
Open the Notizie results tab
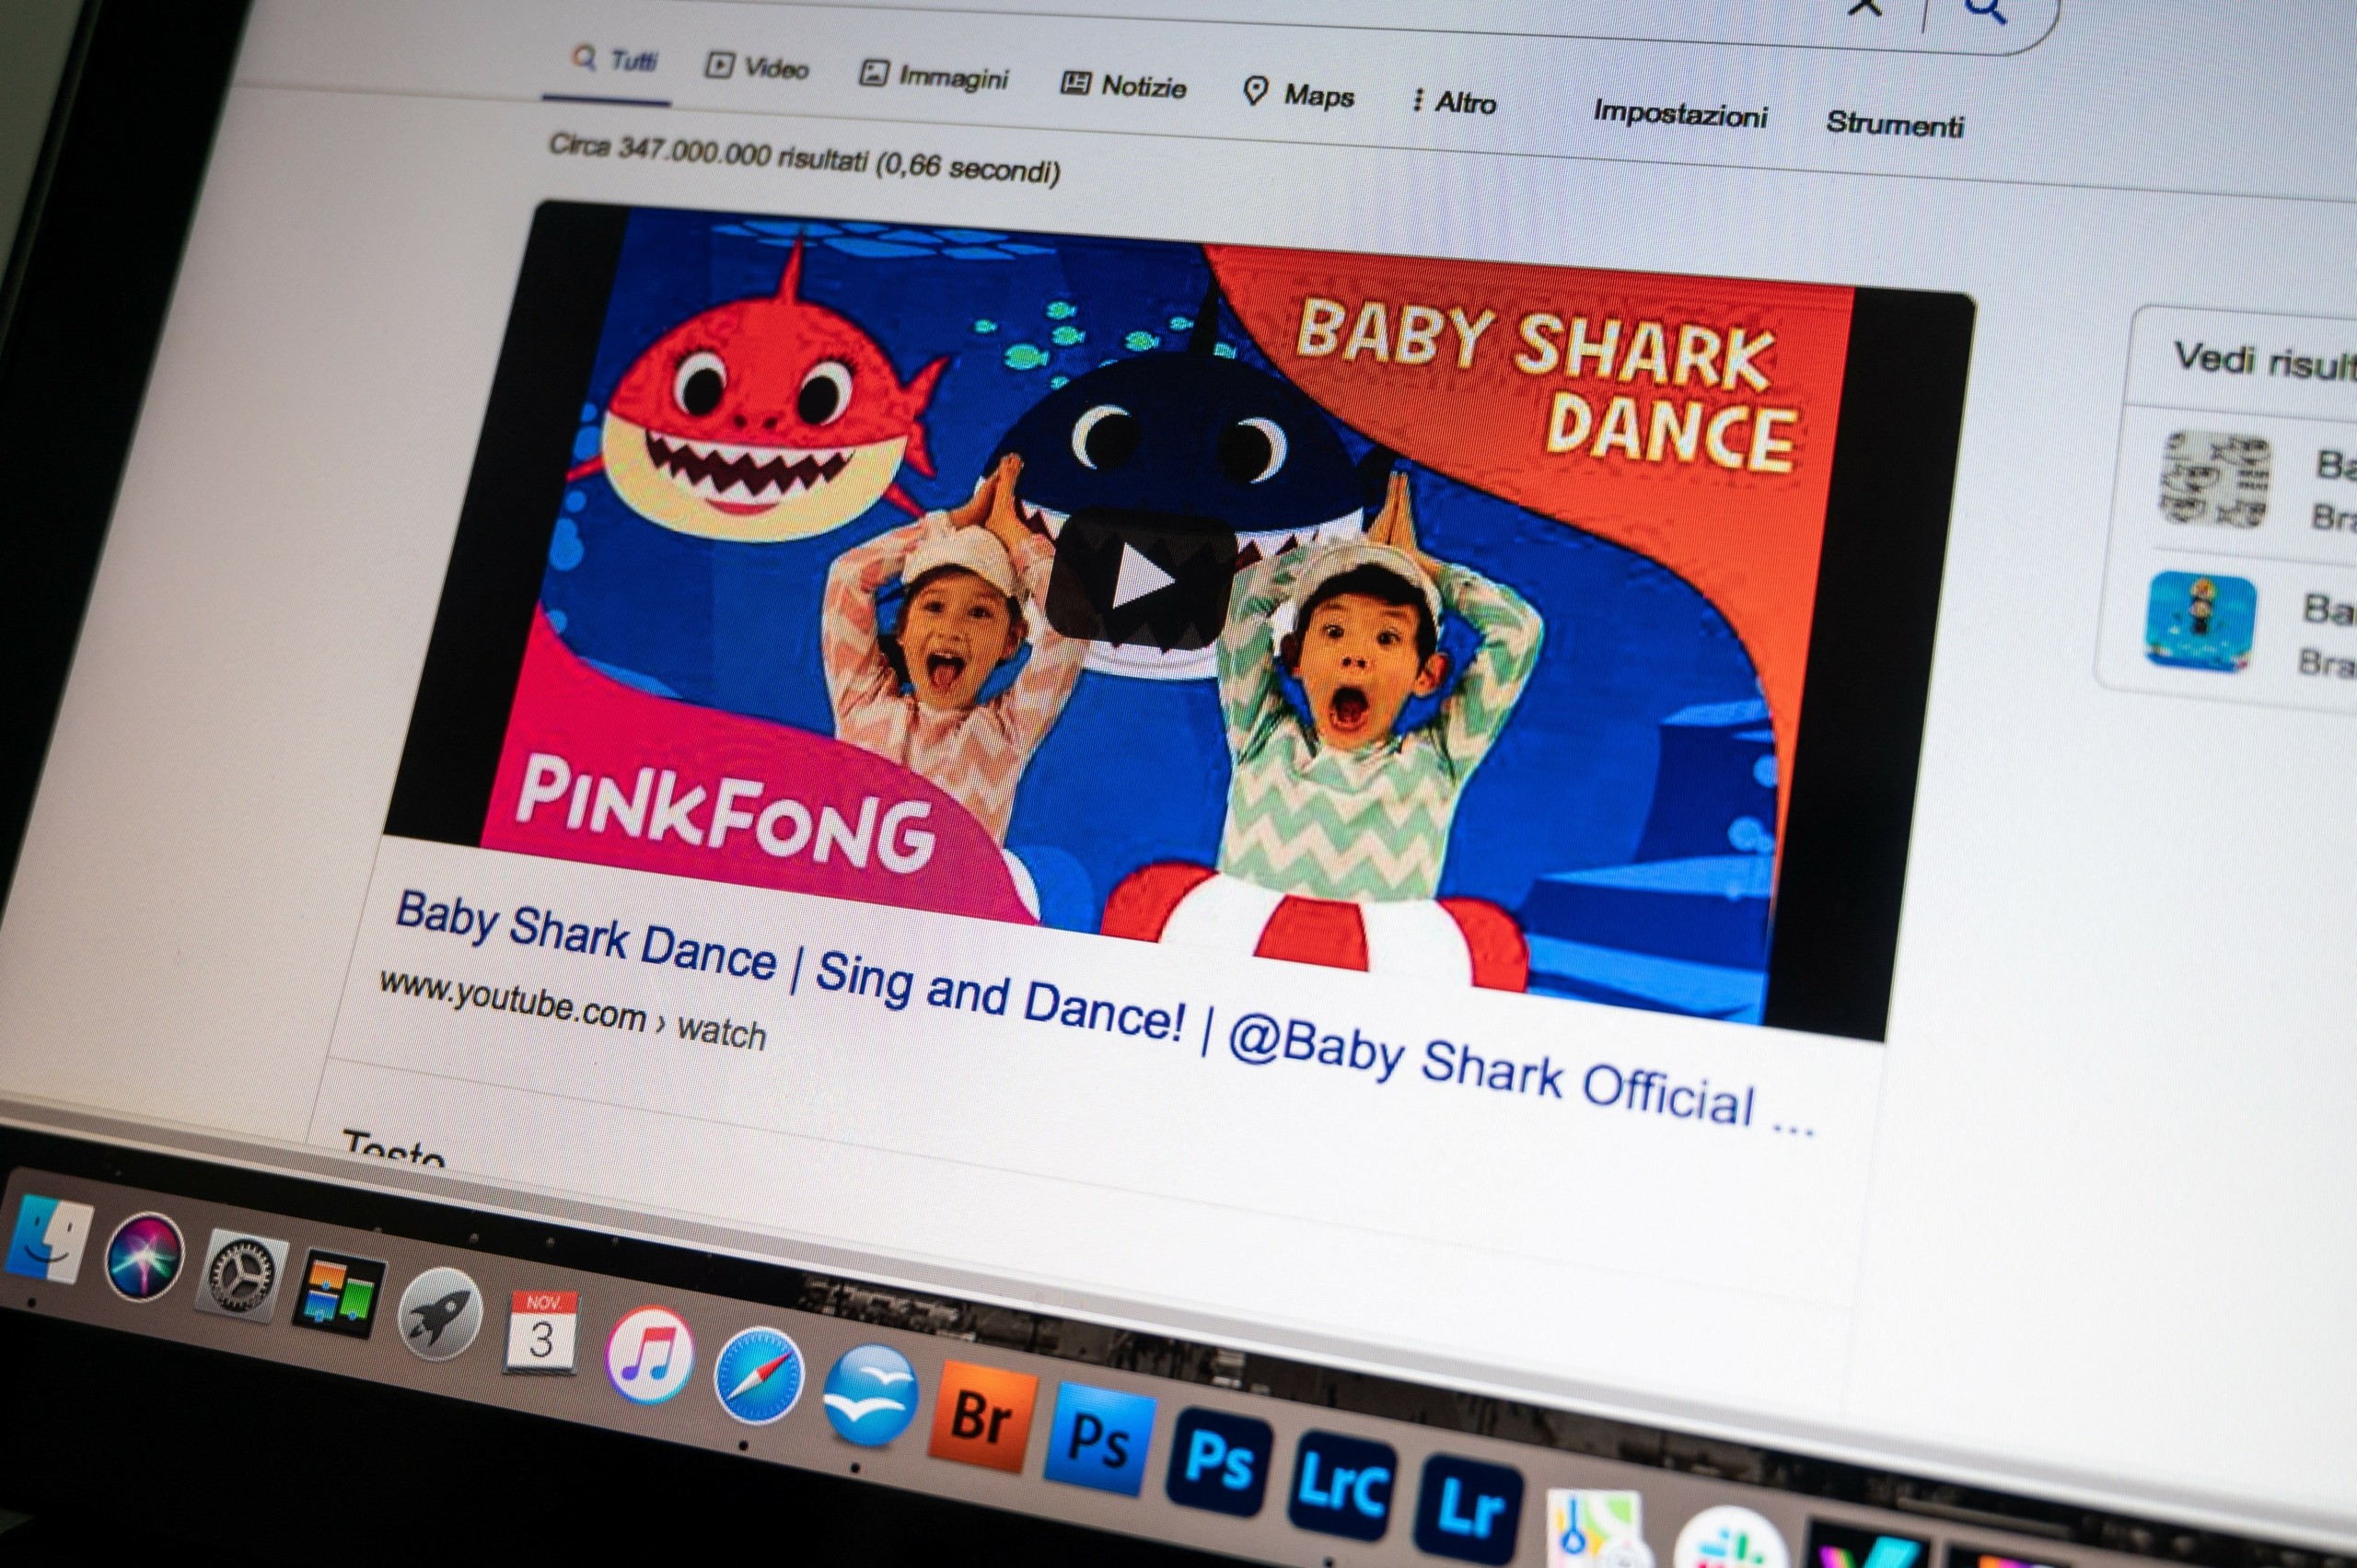[x=1123, y=86]
